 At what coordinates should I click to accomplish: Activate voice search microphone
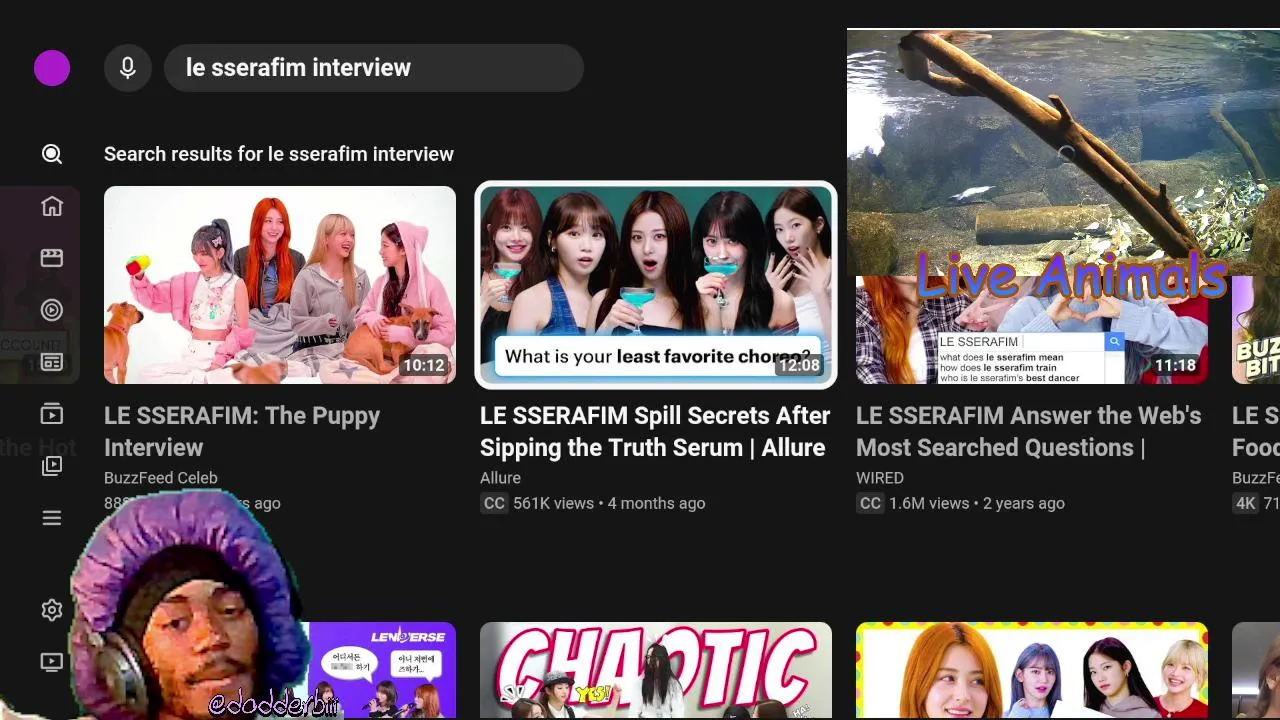(128, 68)
